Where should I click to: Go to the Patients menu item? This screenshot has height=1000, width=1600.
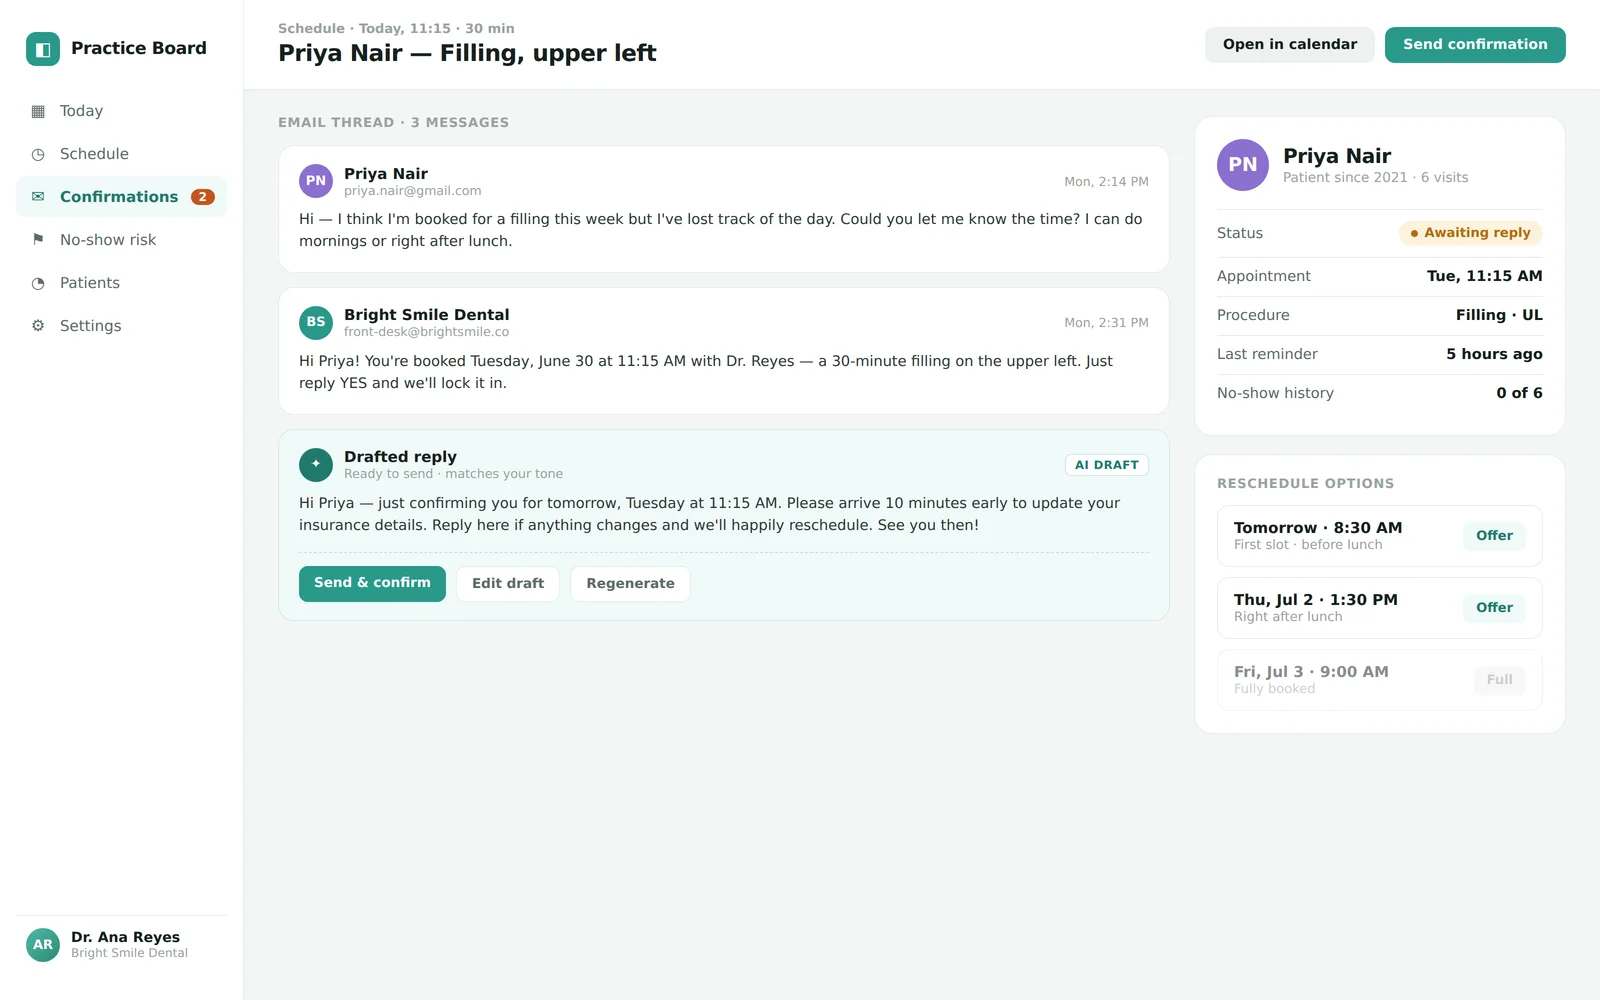coord(122,283)
